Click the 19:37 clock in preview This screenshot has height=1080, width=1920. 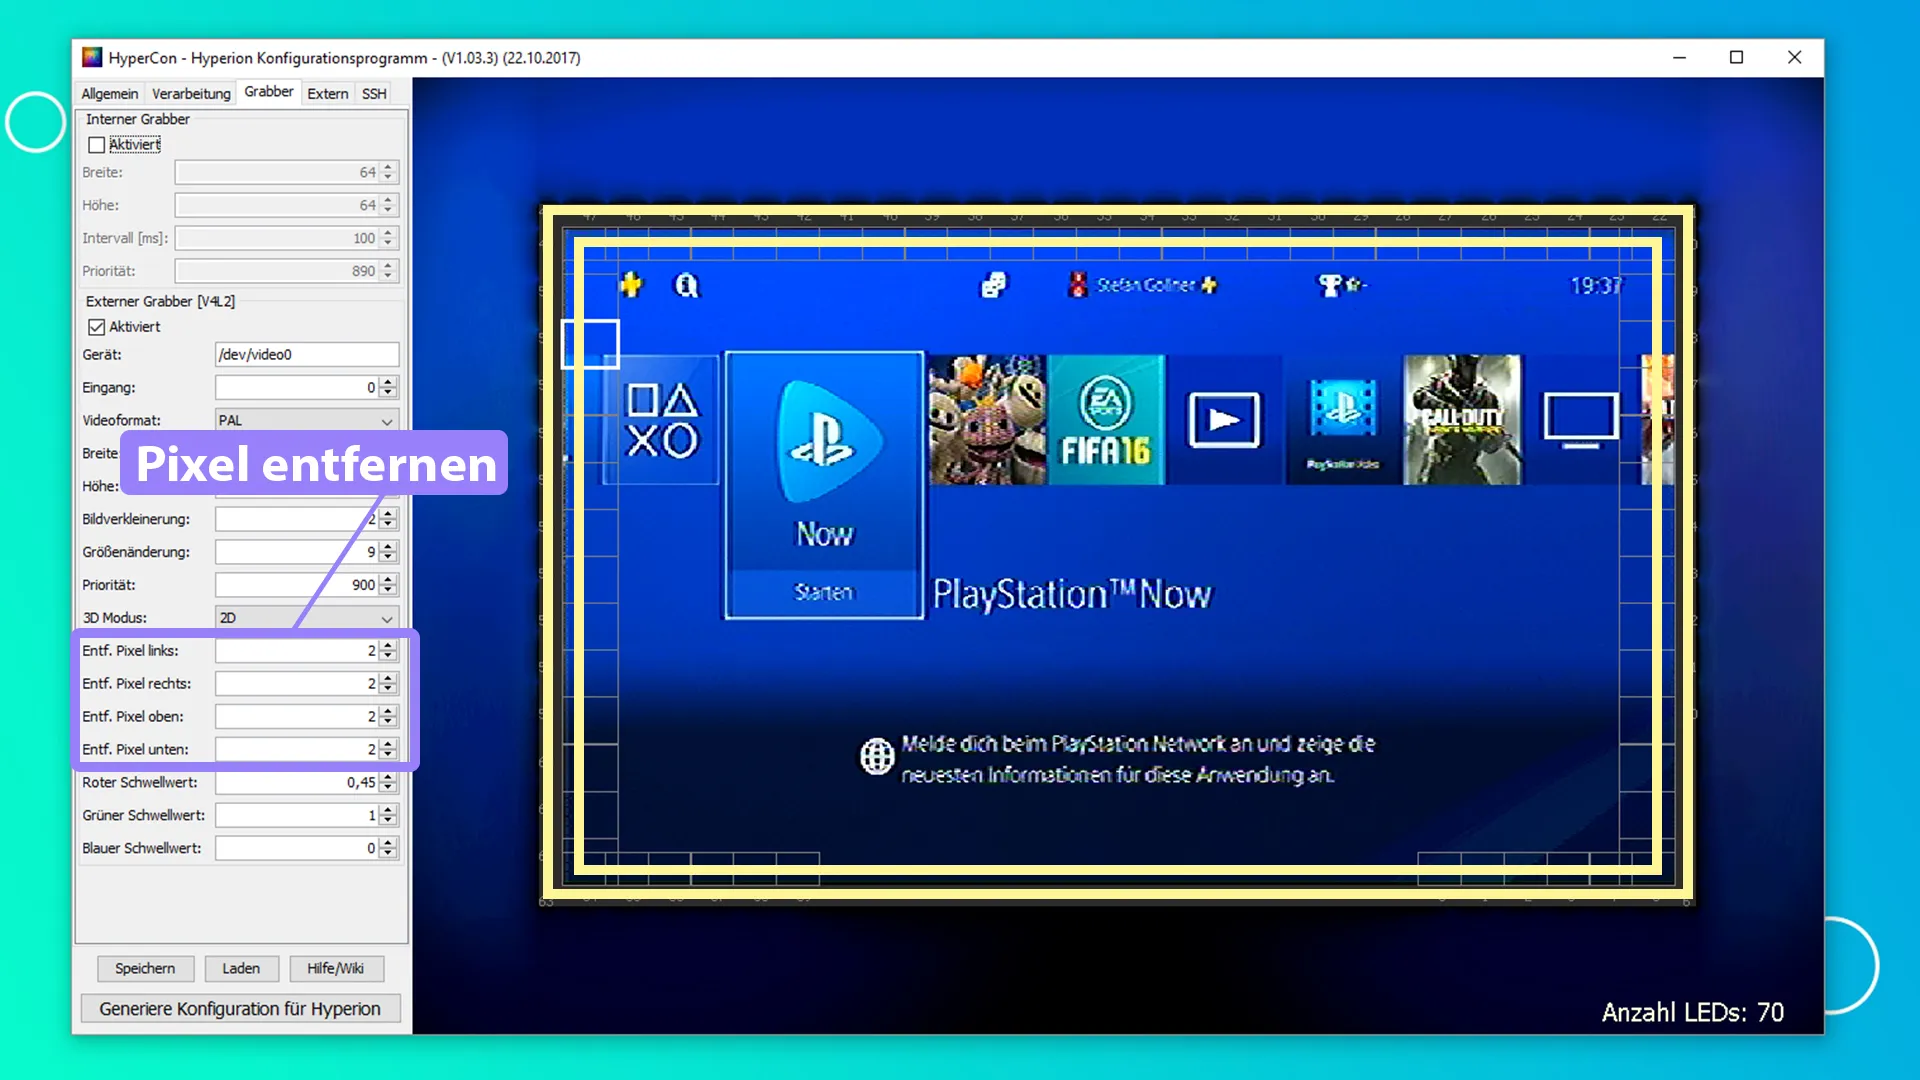(1596, 286)
